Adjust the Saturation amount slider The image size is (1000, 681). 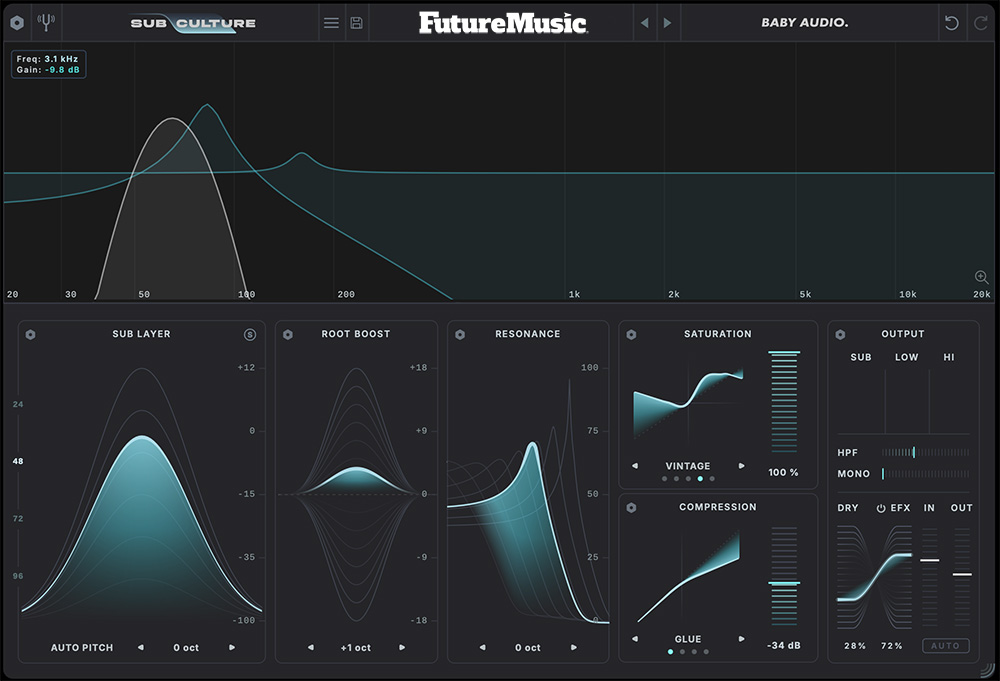784,401
